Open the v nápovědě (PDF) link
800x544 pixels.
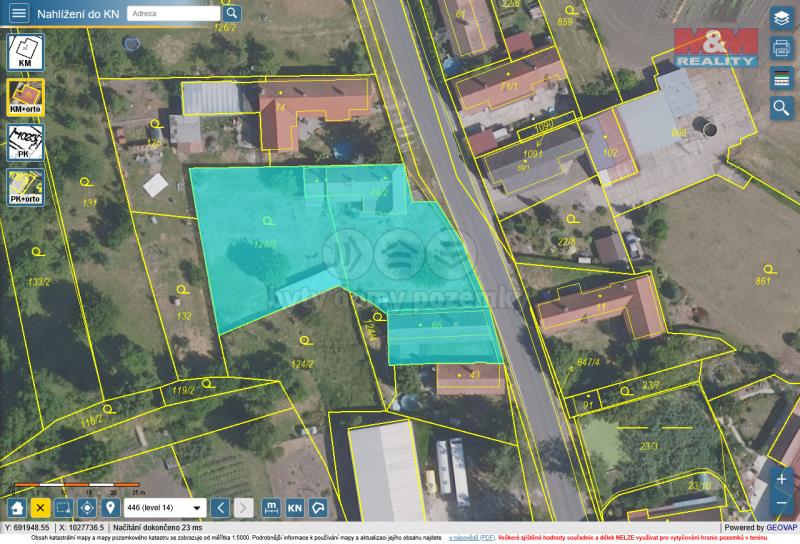click(471, 538)
